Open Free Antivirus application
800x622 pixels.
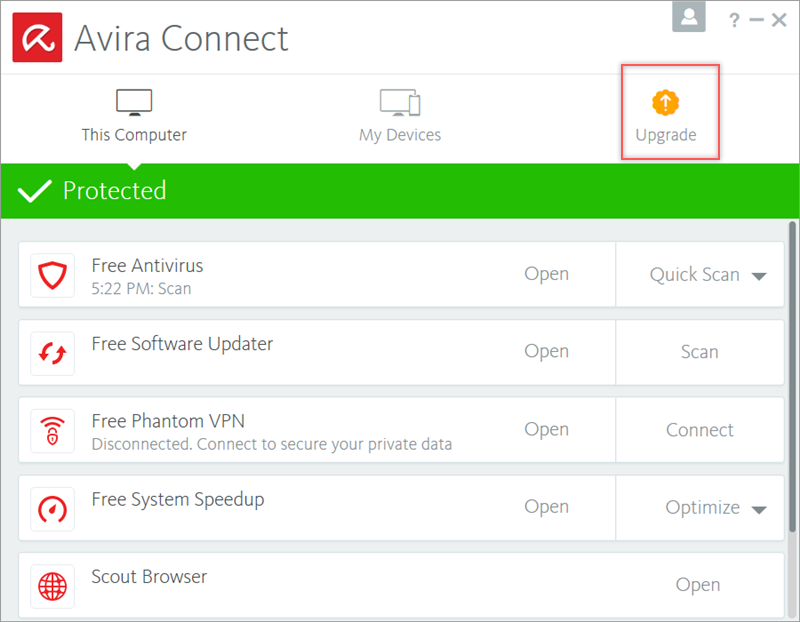click(546, 274)
